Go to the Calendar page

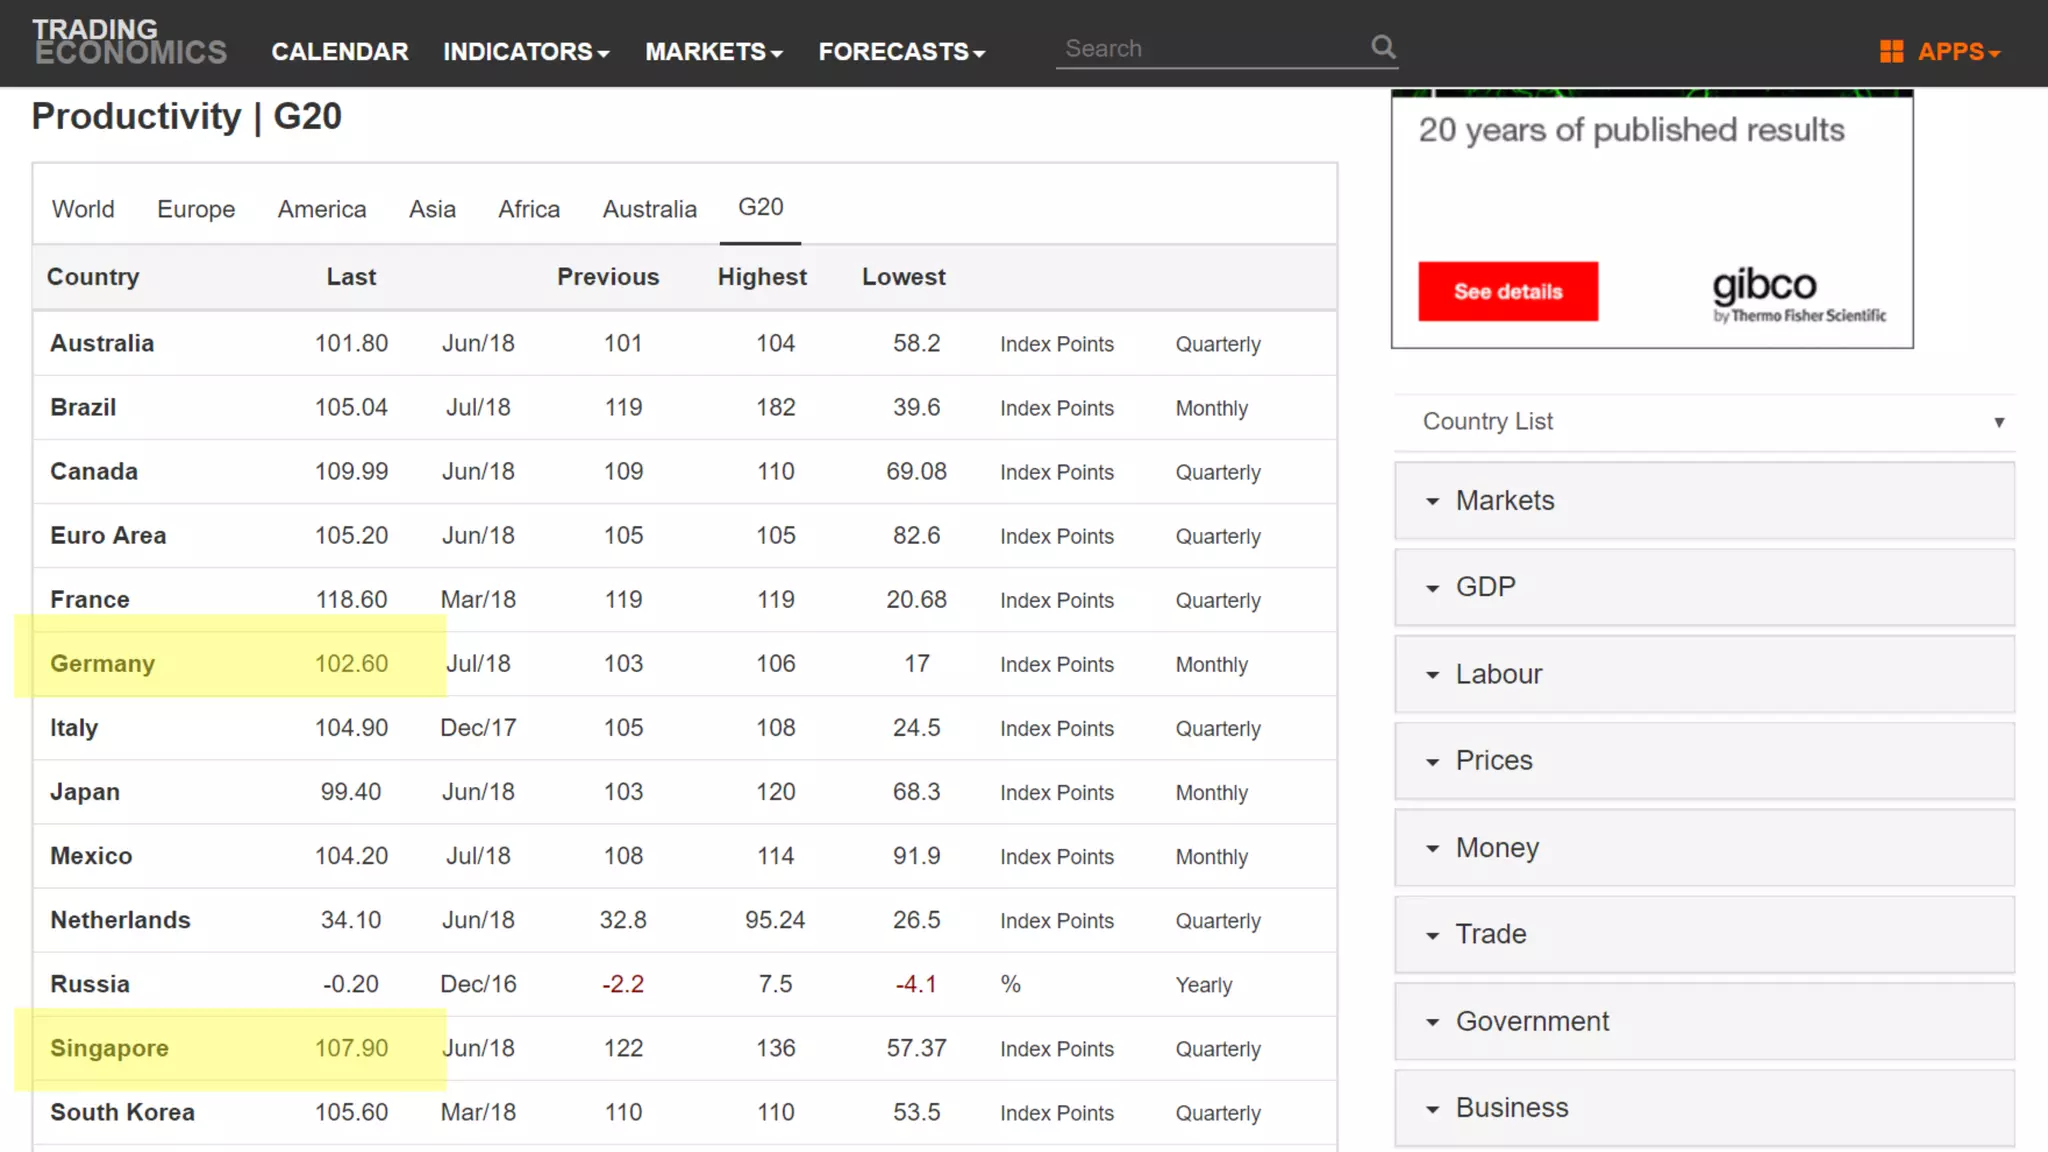[x=340, y=52]
